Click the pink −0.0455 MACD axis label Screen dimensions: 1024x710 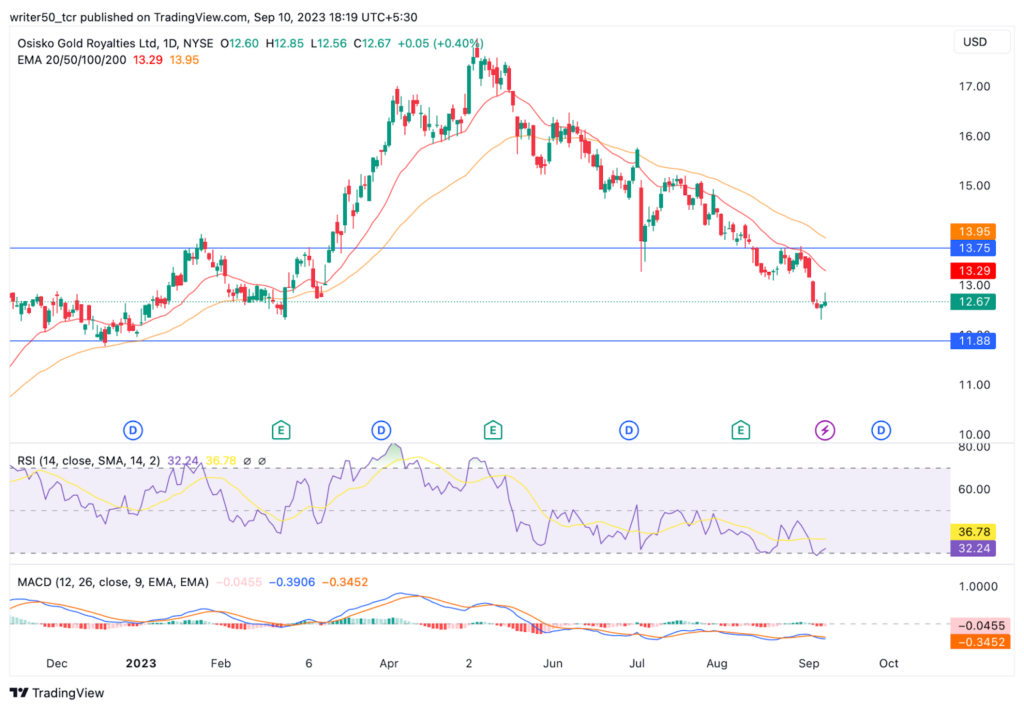click(x=980, y=625)
